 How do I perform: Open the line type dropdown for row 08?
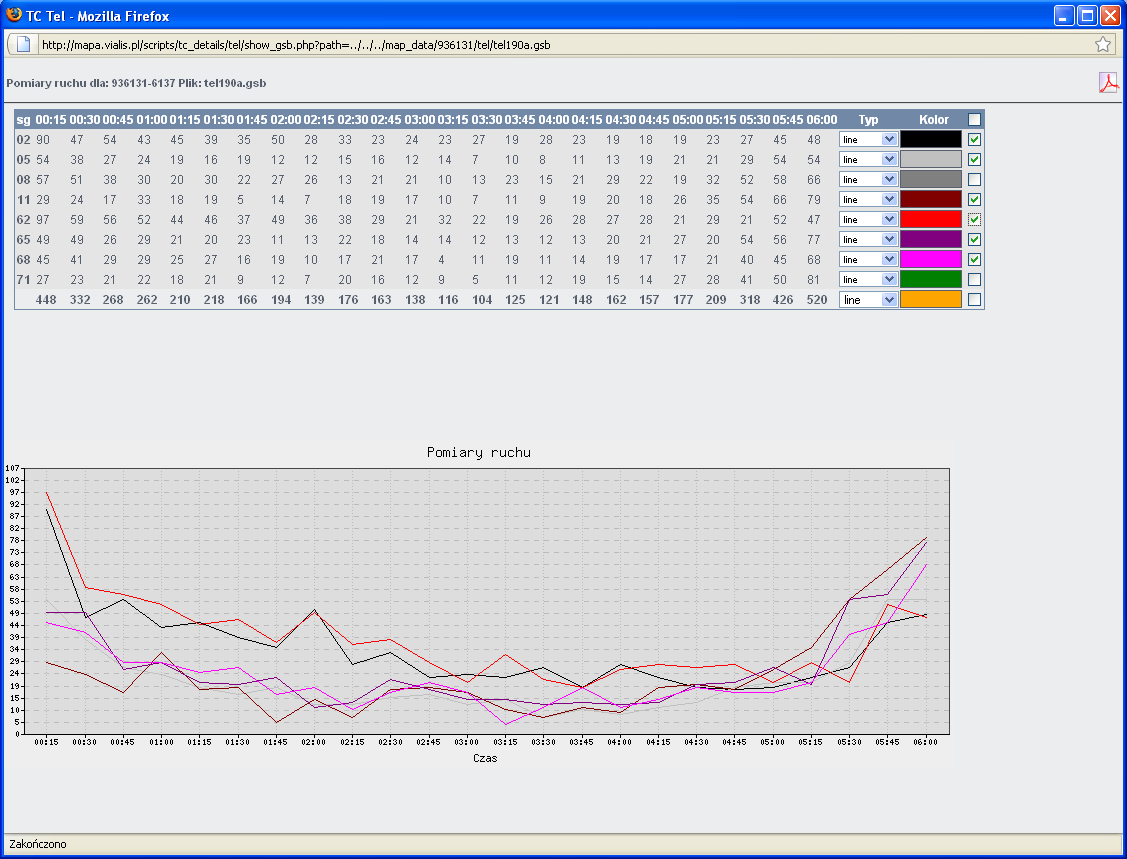[x=868, y=180]
